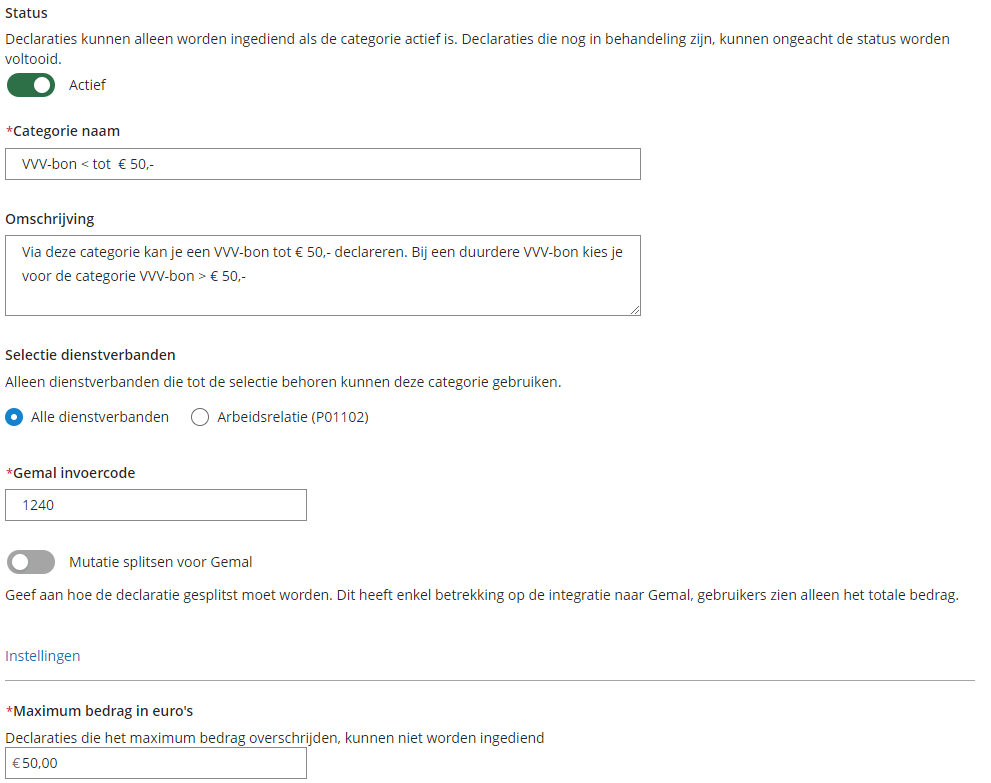The image size is (991, 783).
Task: Click the 'Arbeidsrelatie (P01102)' option text
Action: pos(293,417)
